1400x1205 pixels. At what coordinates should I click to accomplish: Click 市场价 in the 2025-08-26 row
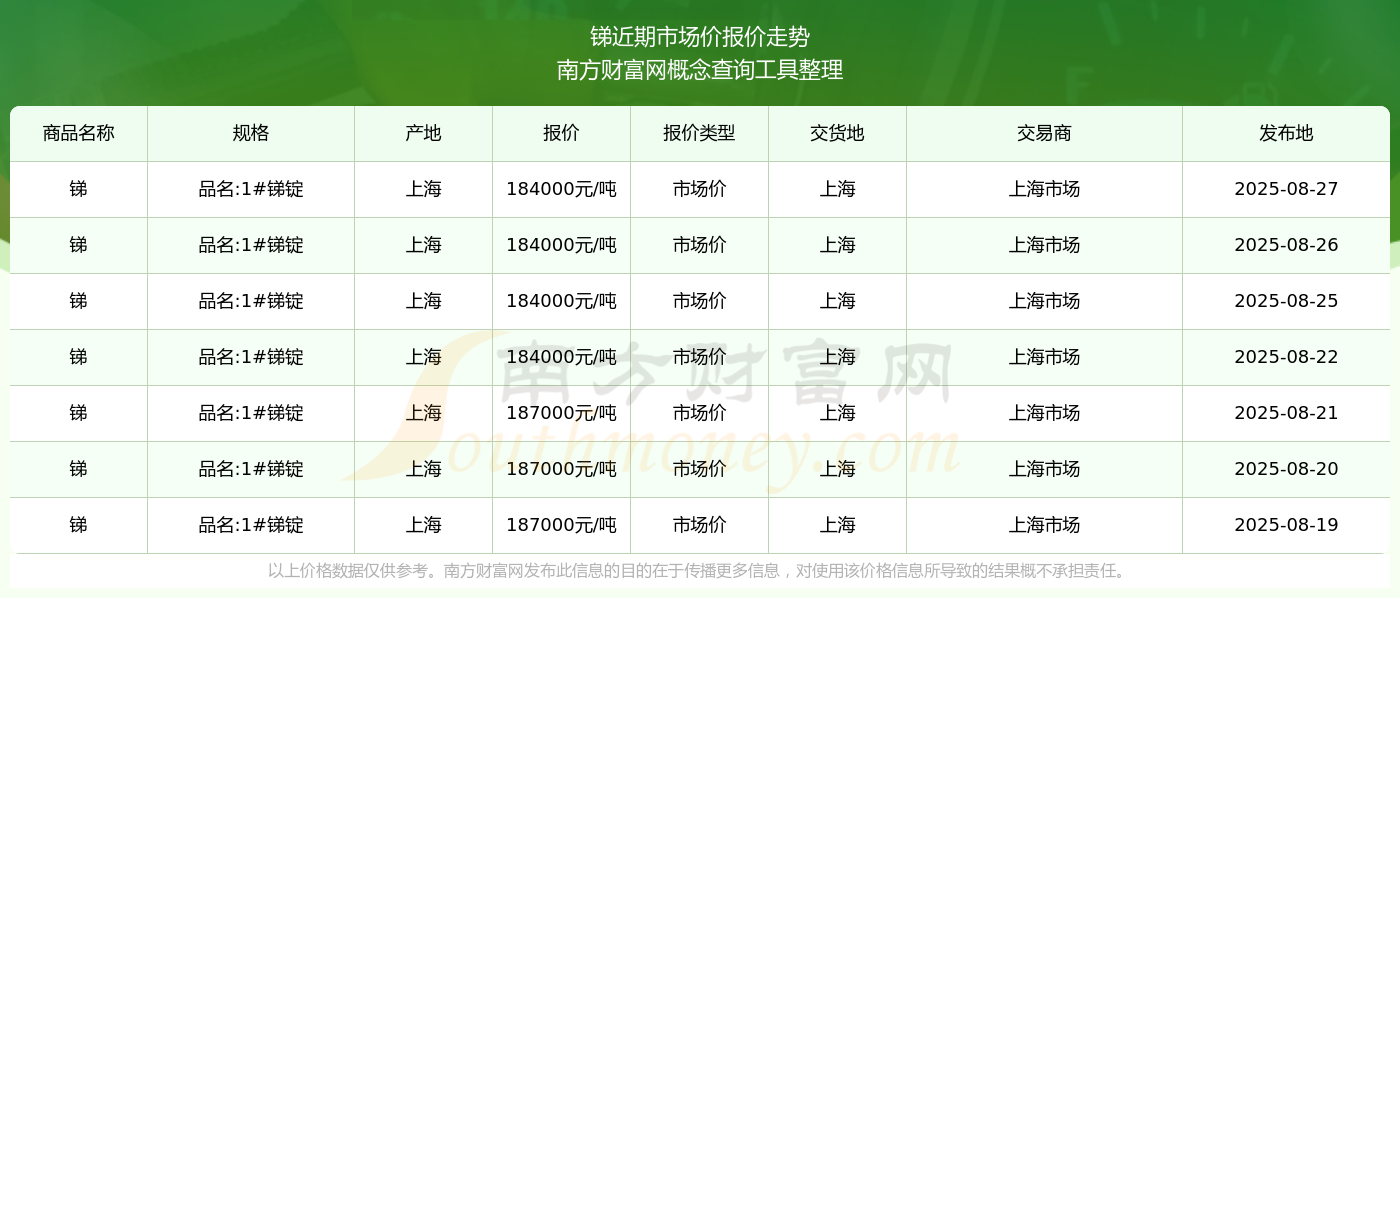point(700,245)
